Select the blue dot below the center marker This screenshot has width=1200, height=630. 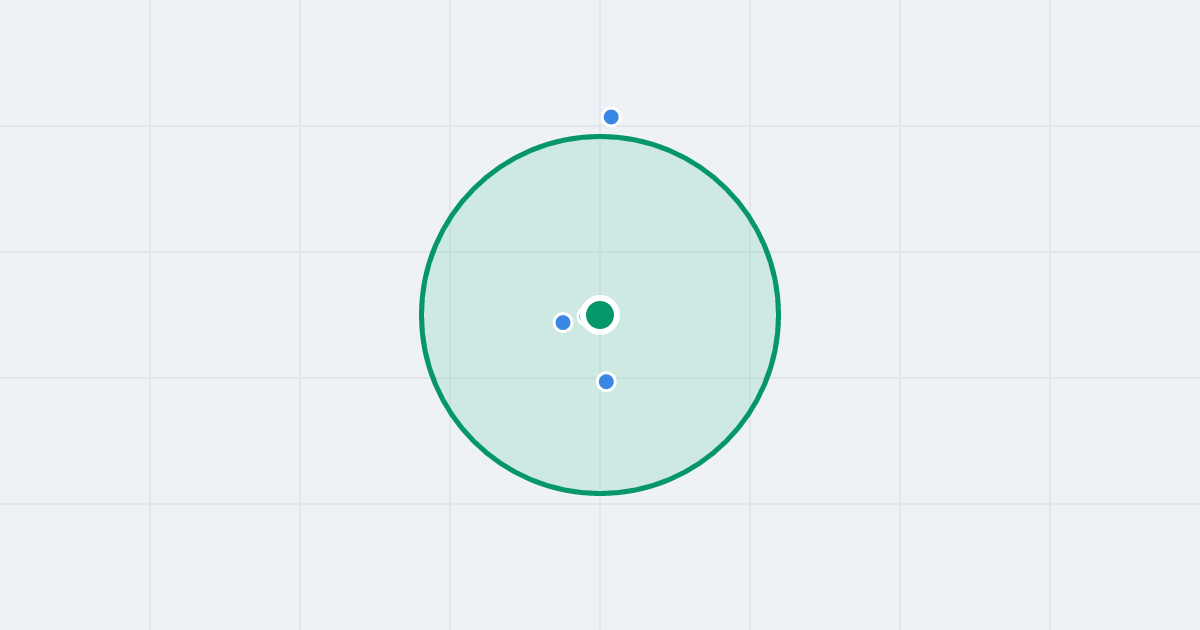(x=606, y=381)
